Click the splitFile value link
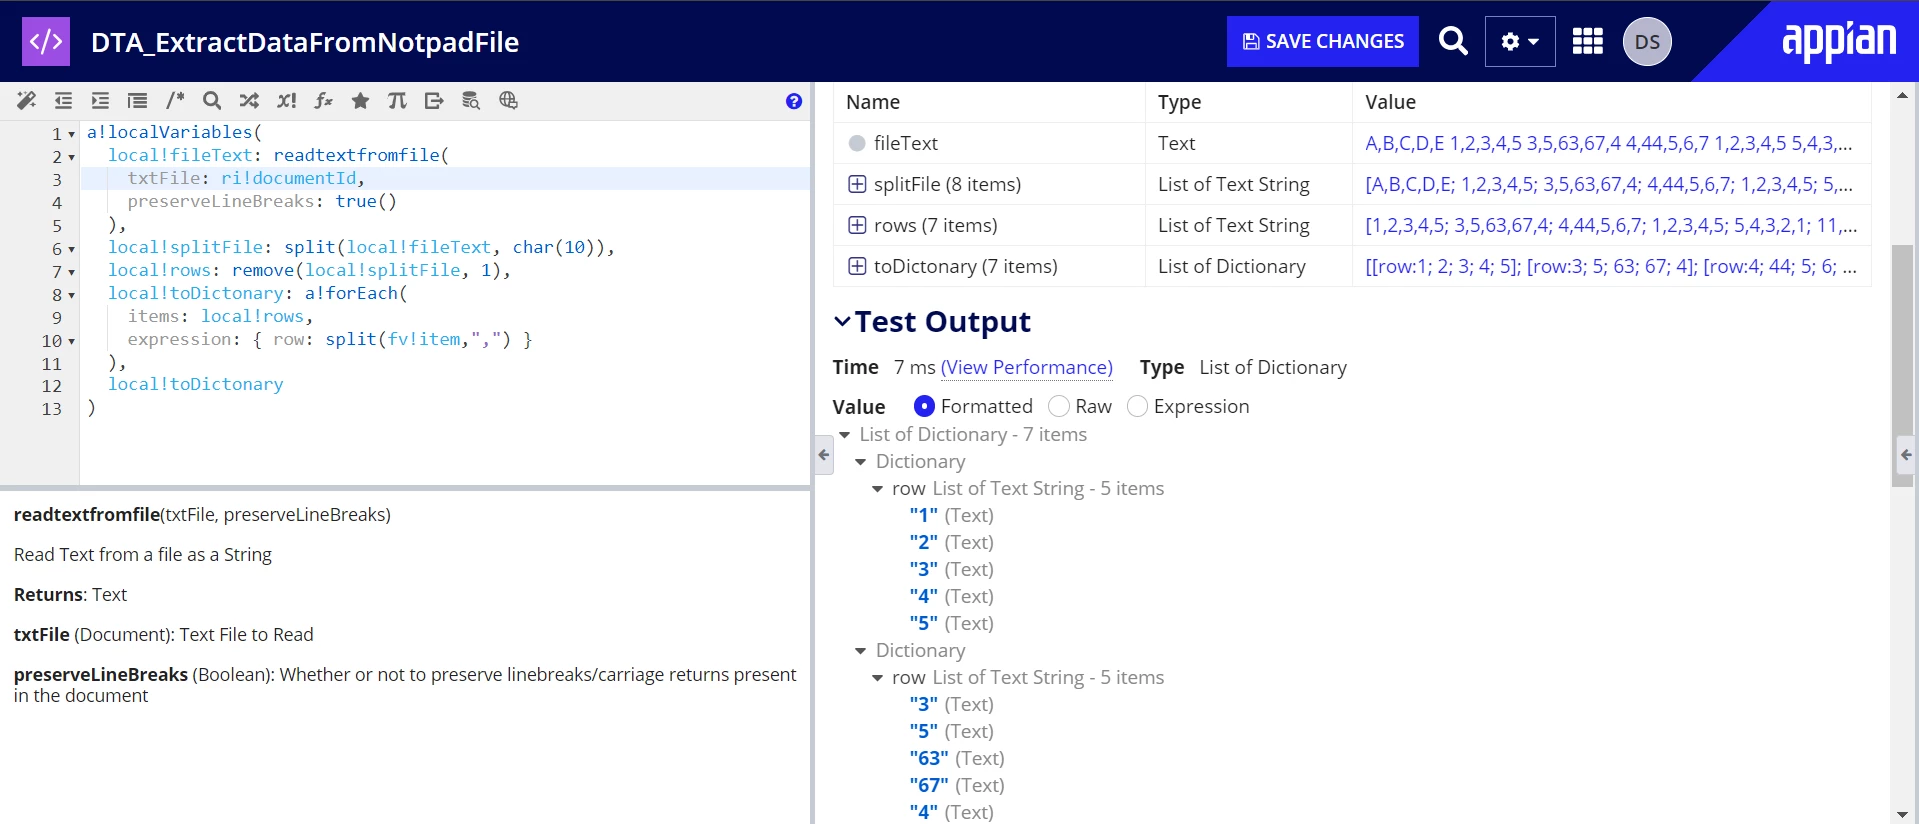The width and height of the screenshot is (1919, 824). pos(1609,184)
